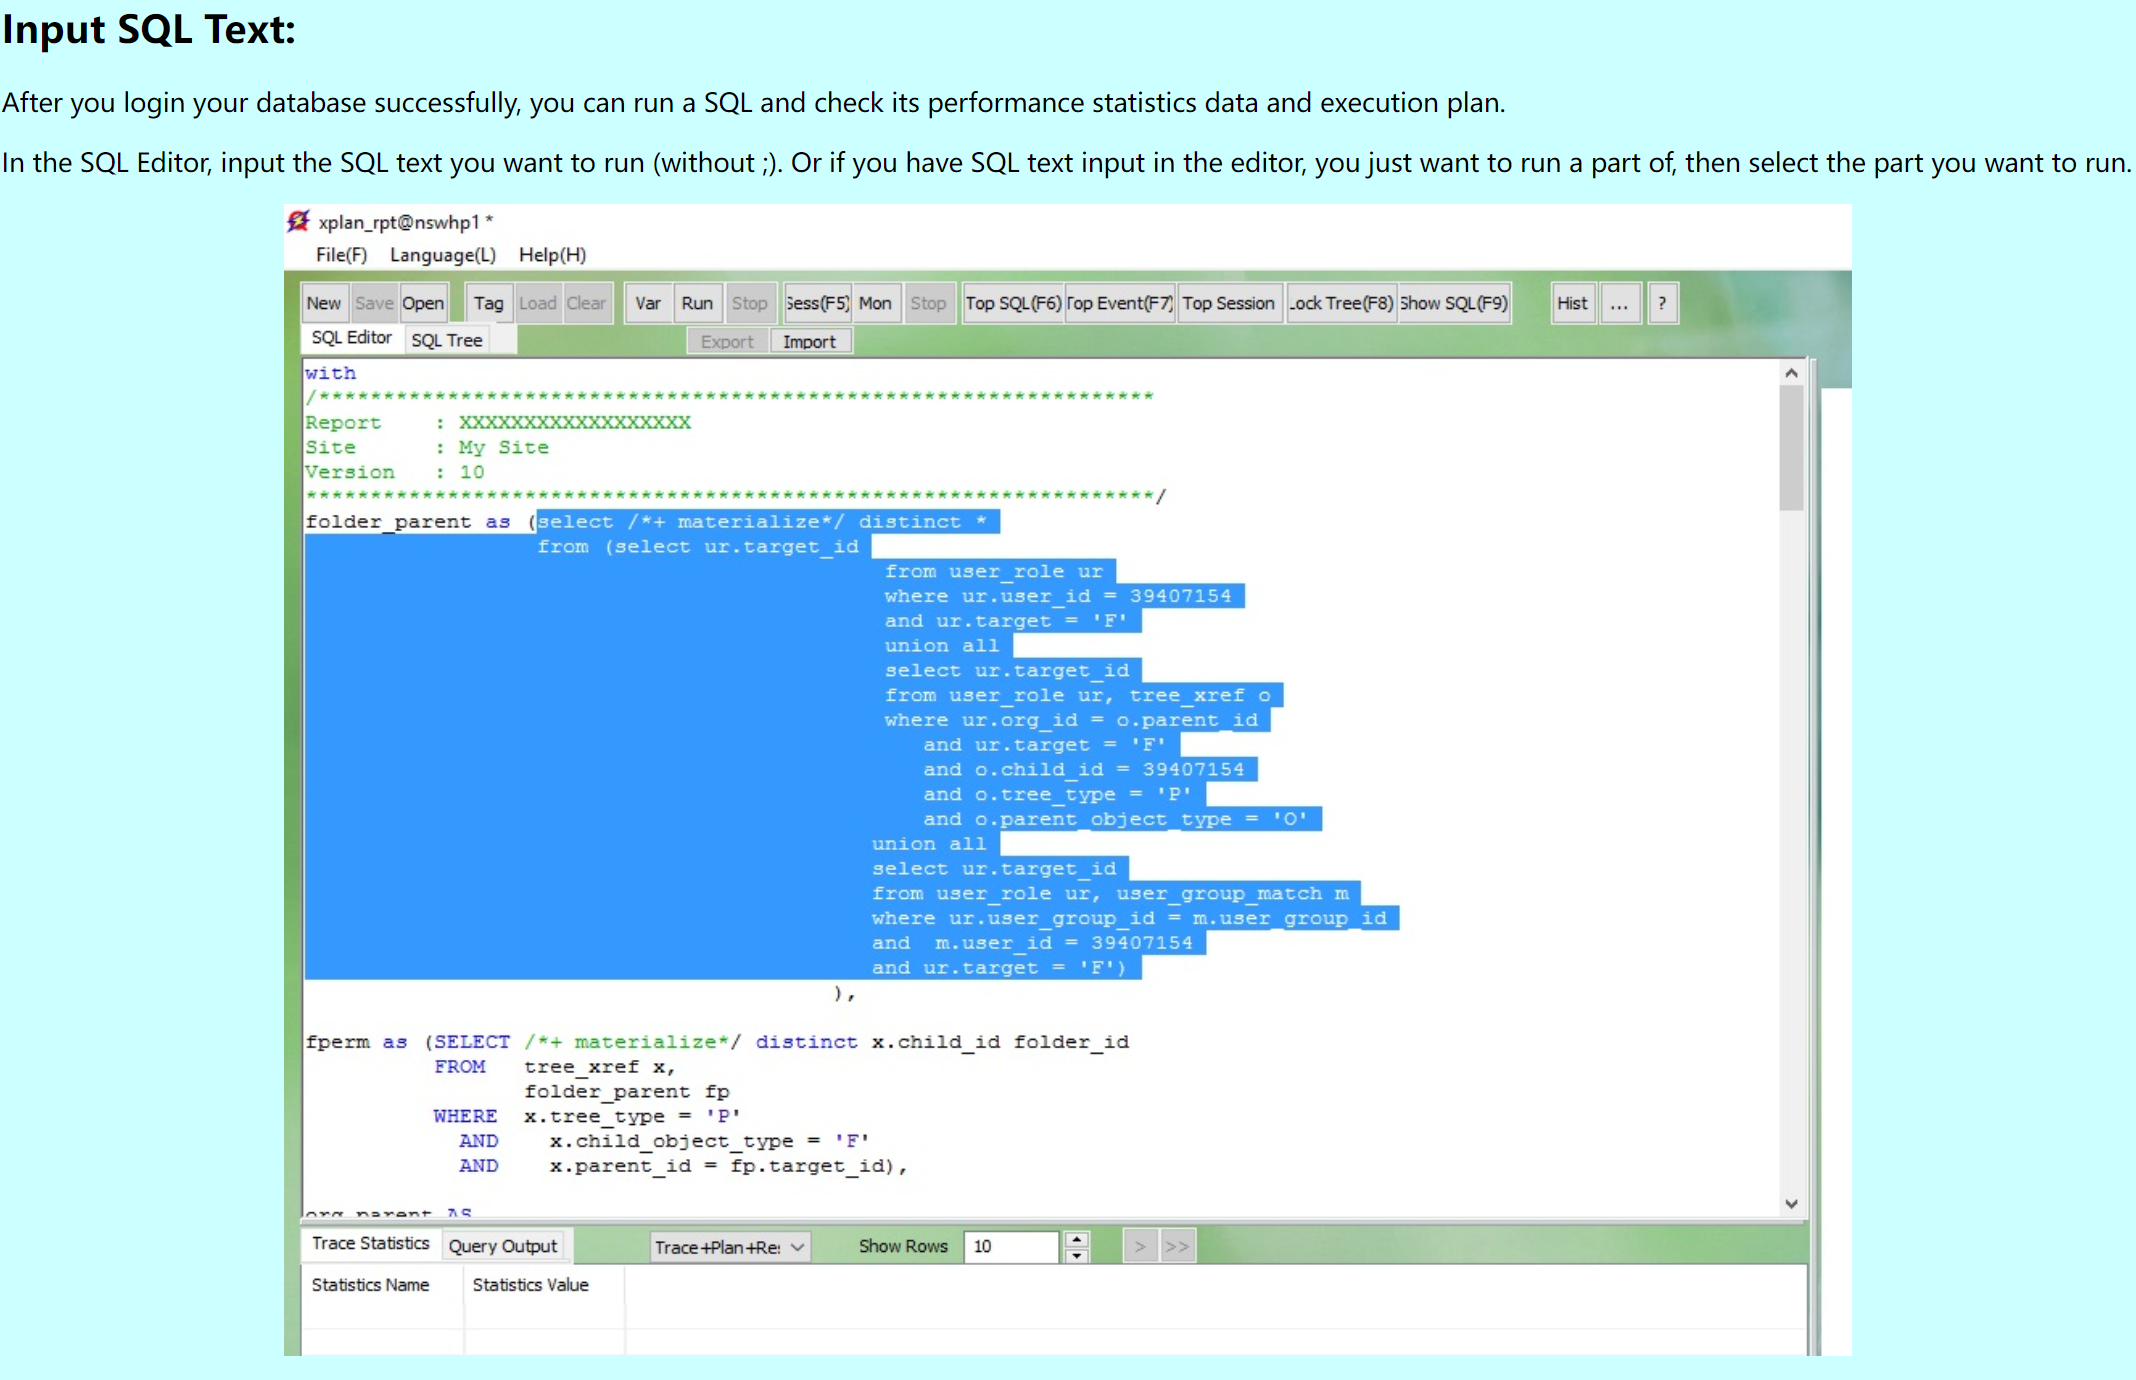Switch to the SQL Tree tab

coord(447,340)
